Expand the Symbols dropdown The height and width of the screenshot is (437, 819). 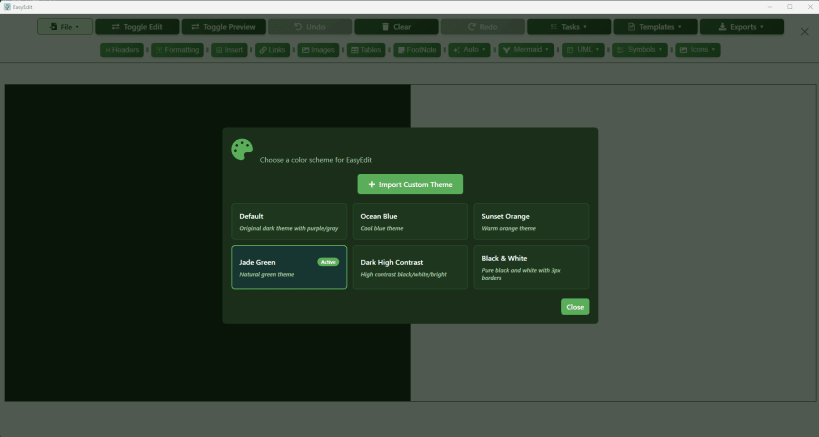pyautogui.click(x=640, y=50)
